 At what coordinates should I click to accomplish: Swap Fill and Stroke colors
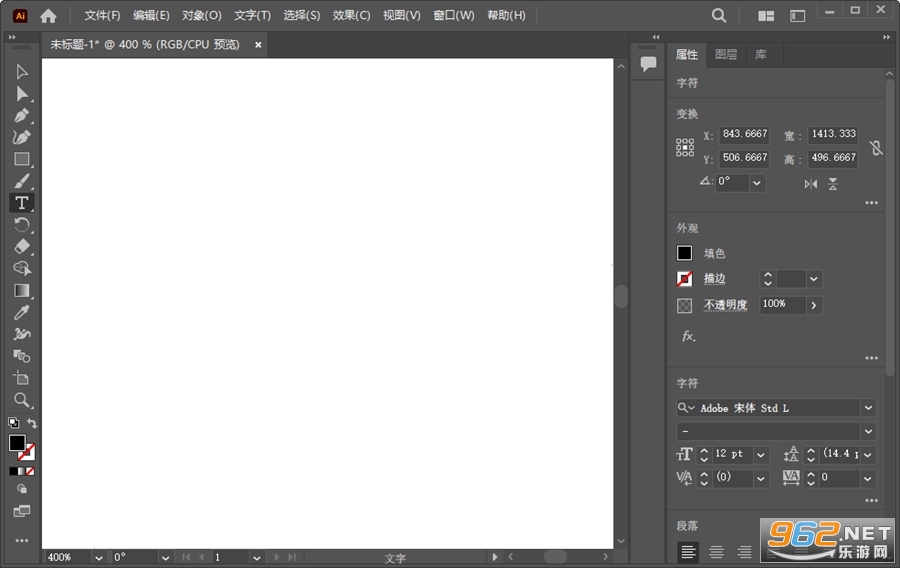[x=32, y=423]
